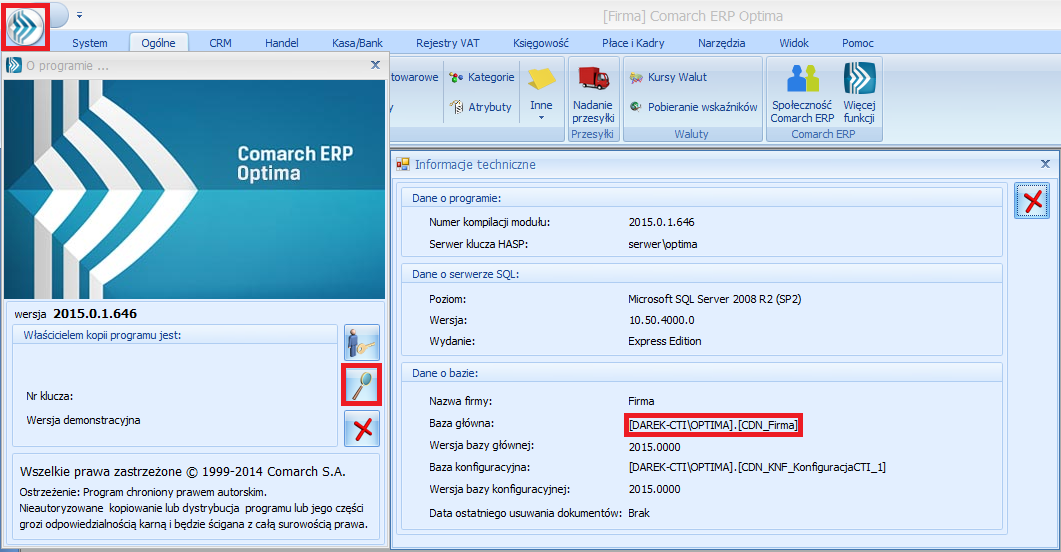
Task: Open the Rejestry VAT ribbon tab
Action: click(447, 43)
